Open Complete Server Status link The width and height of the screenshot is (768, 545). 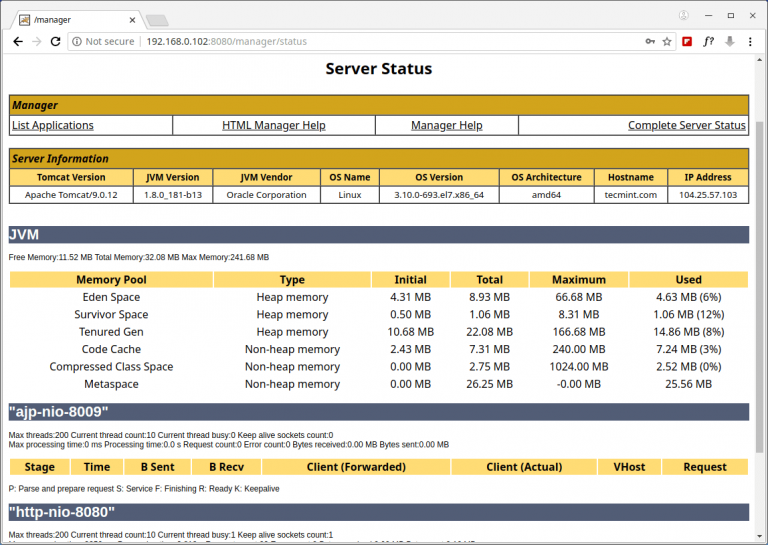point(686,125)
